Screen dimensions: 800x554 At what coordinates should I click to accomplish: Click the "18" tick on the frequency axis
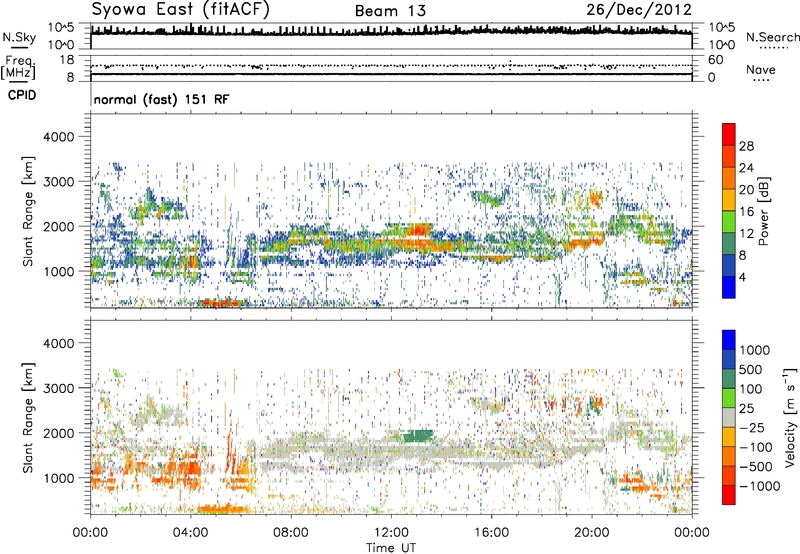pos(67,60)
